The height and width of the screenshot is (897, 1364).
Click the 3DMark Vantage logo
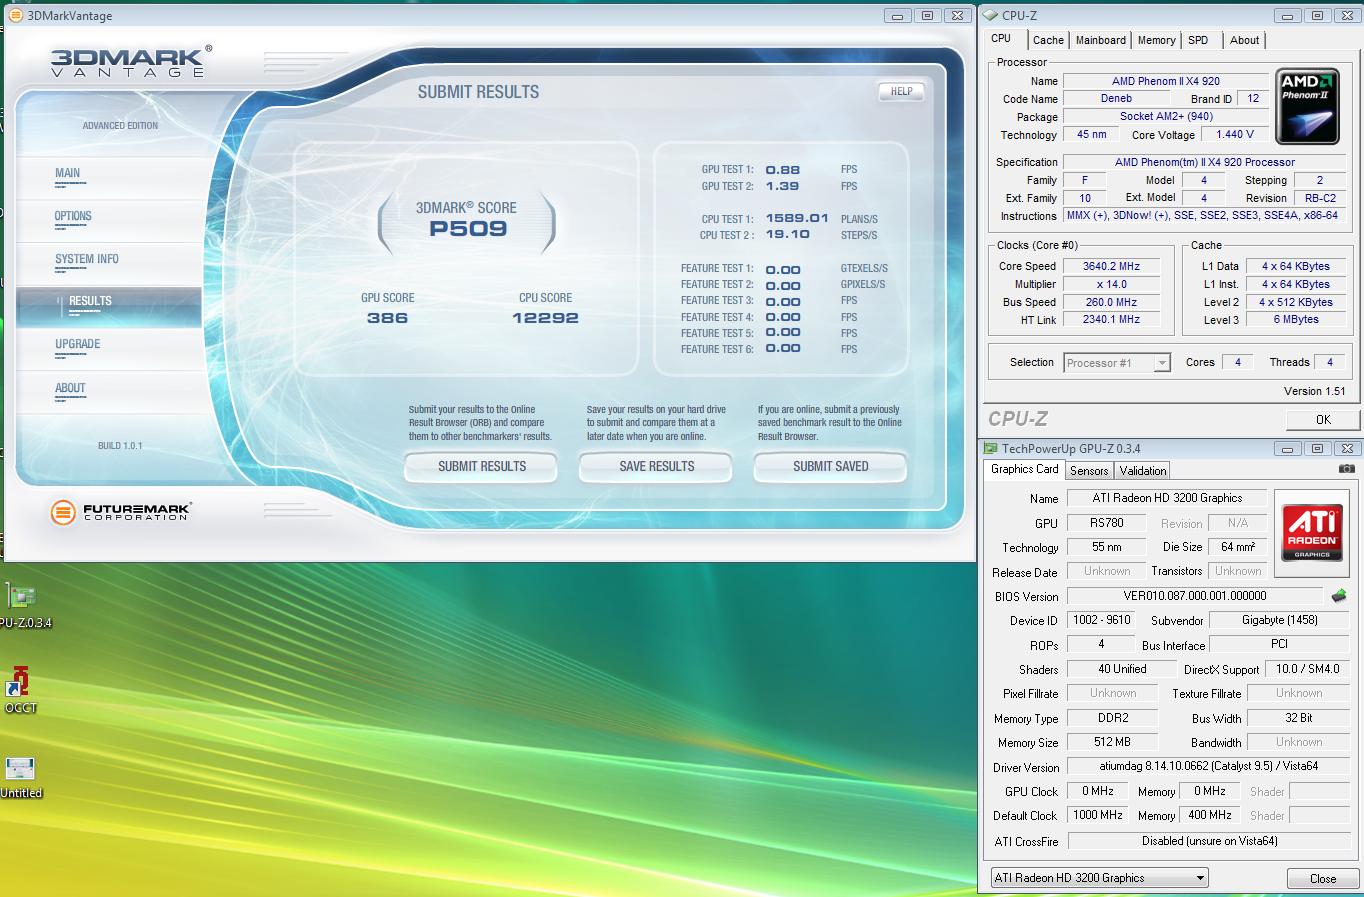pyautogui.click(x=130, y=62)
